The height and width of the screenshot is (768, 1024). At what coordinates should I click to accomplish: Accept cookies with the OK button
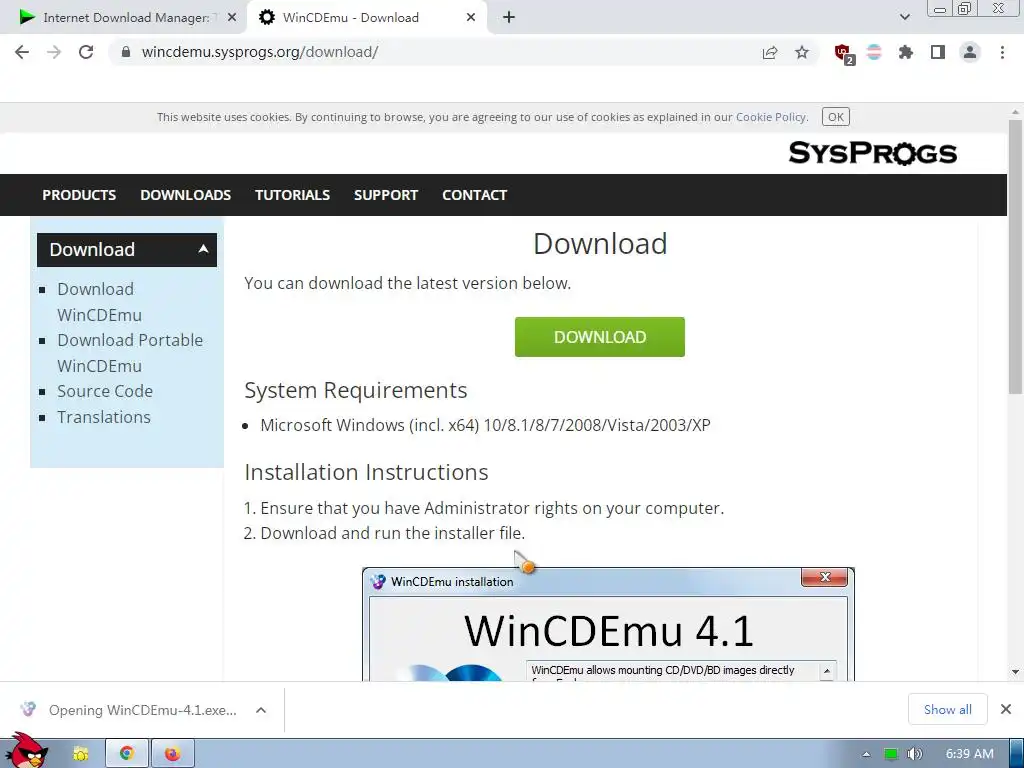pyautogui.click(x=835, y=117)
